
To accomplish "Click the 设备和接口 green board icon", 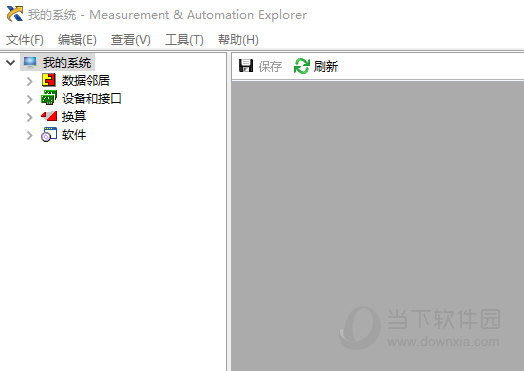I will 49,98.
